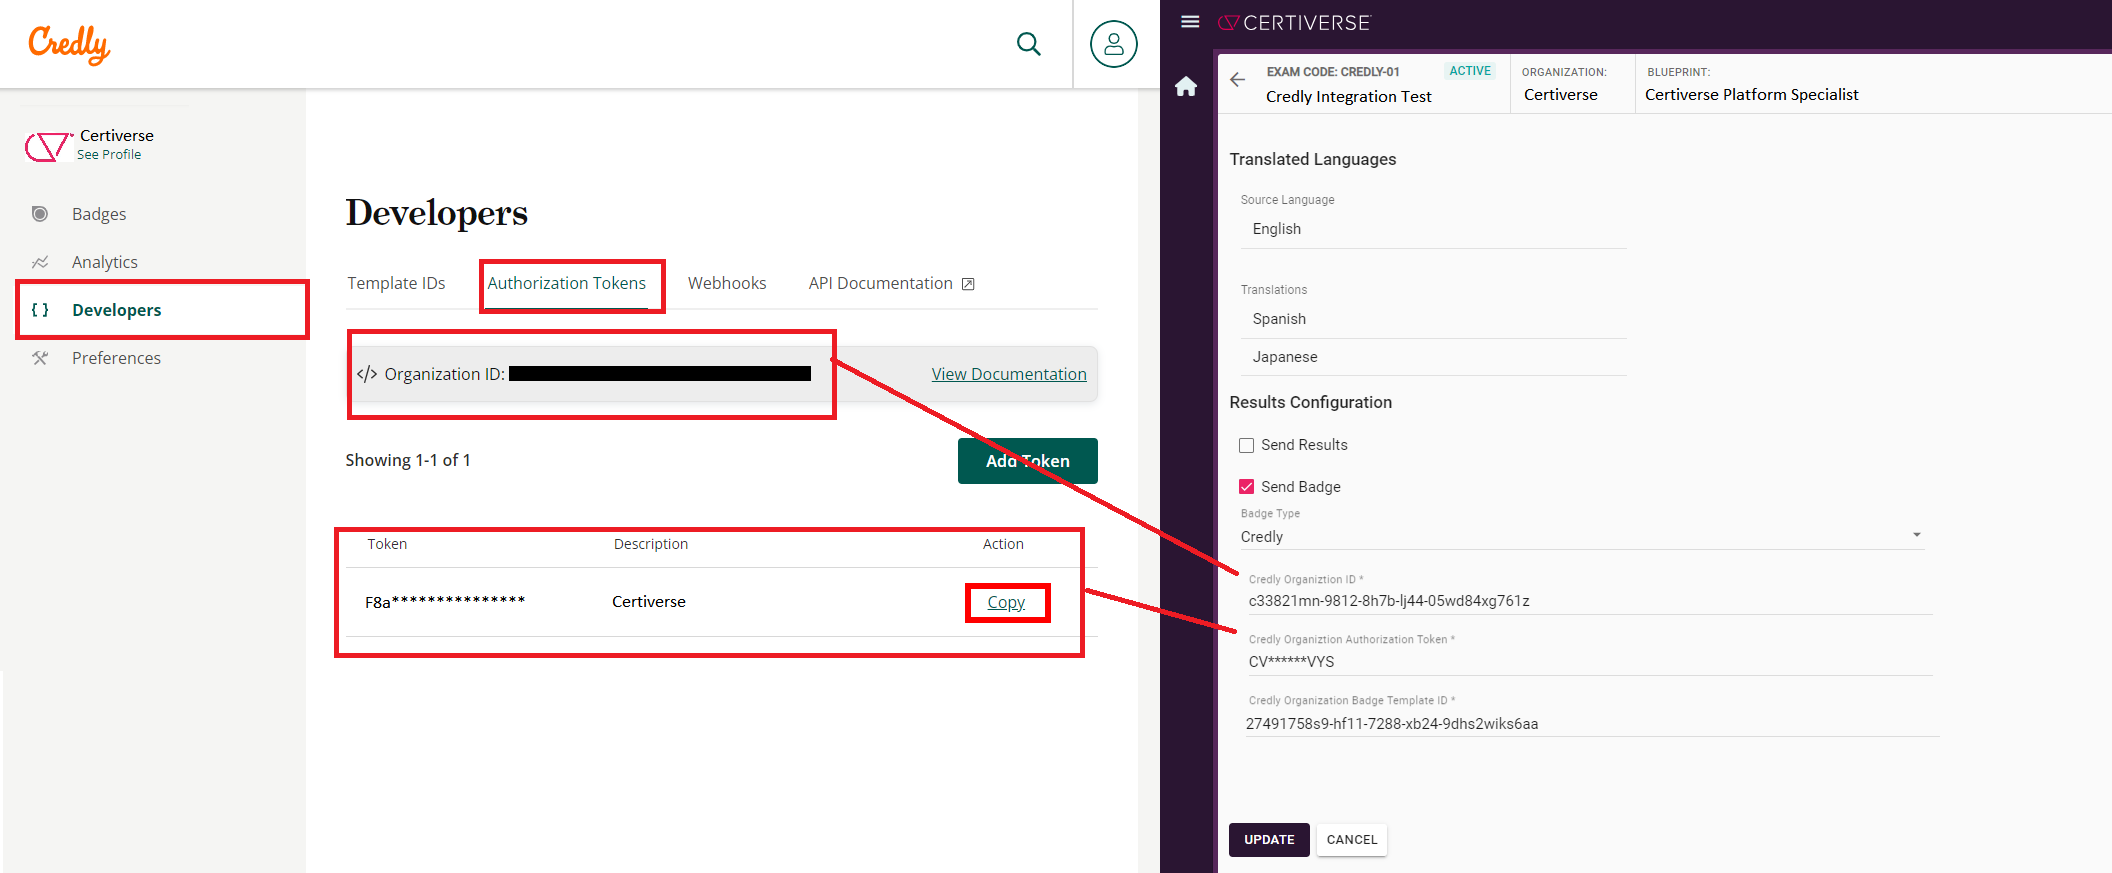Click the Spanish translation row
Viewport: 2112px width, 873px height.
(1434, 319)
